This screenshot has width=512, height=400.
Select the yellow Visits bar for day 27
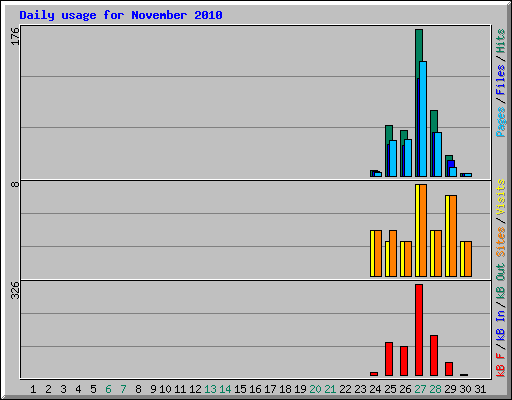point(417,230)
